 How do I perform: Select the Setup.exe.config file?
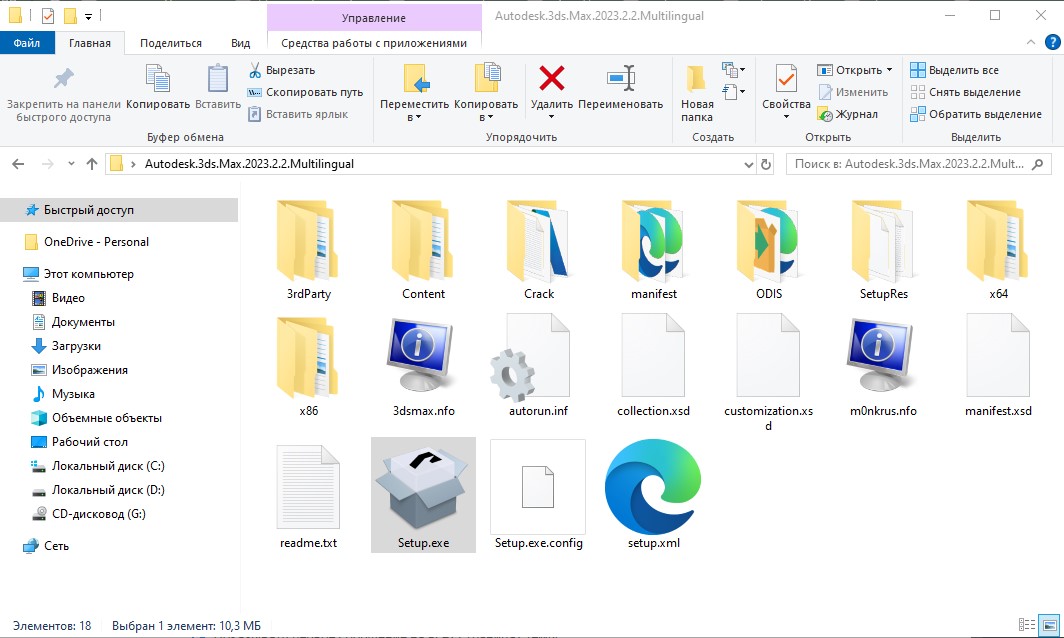click(539, 495)
